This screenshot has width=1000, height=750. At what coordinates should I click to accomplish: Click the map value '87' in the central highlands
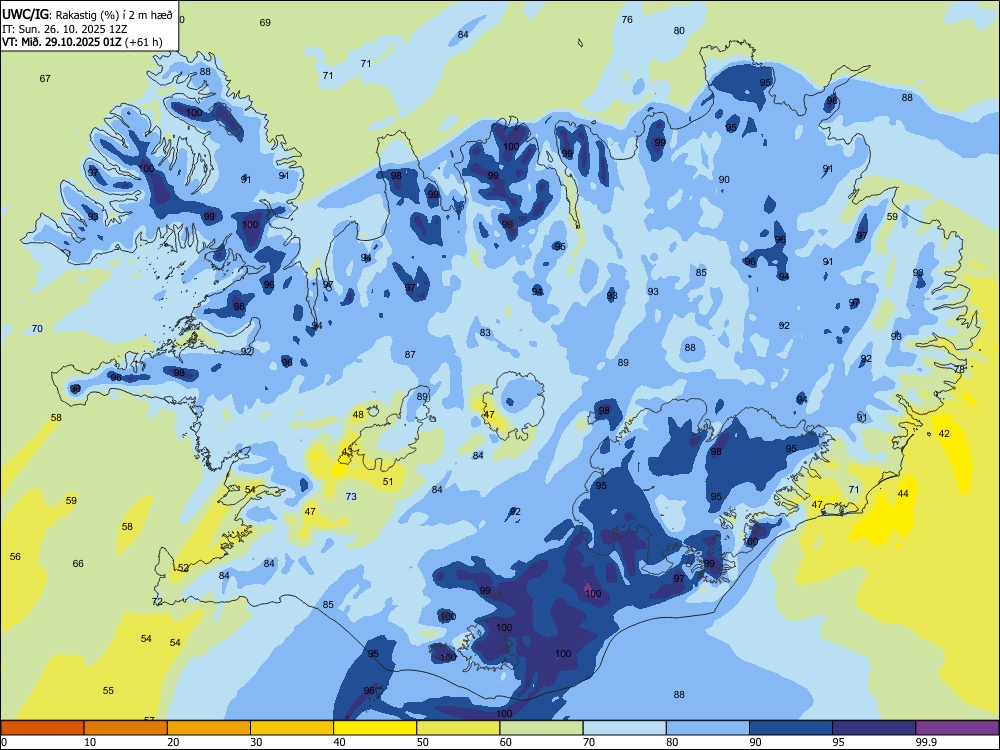(410, 355)
